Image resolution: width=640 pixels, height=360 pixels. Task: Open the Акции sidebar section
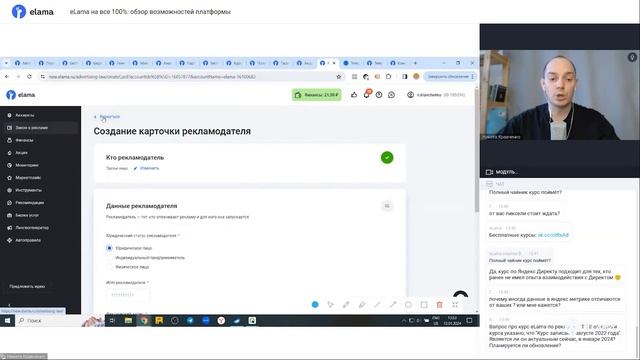click(x=21, y=153)
